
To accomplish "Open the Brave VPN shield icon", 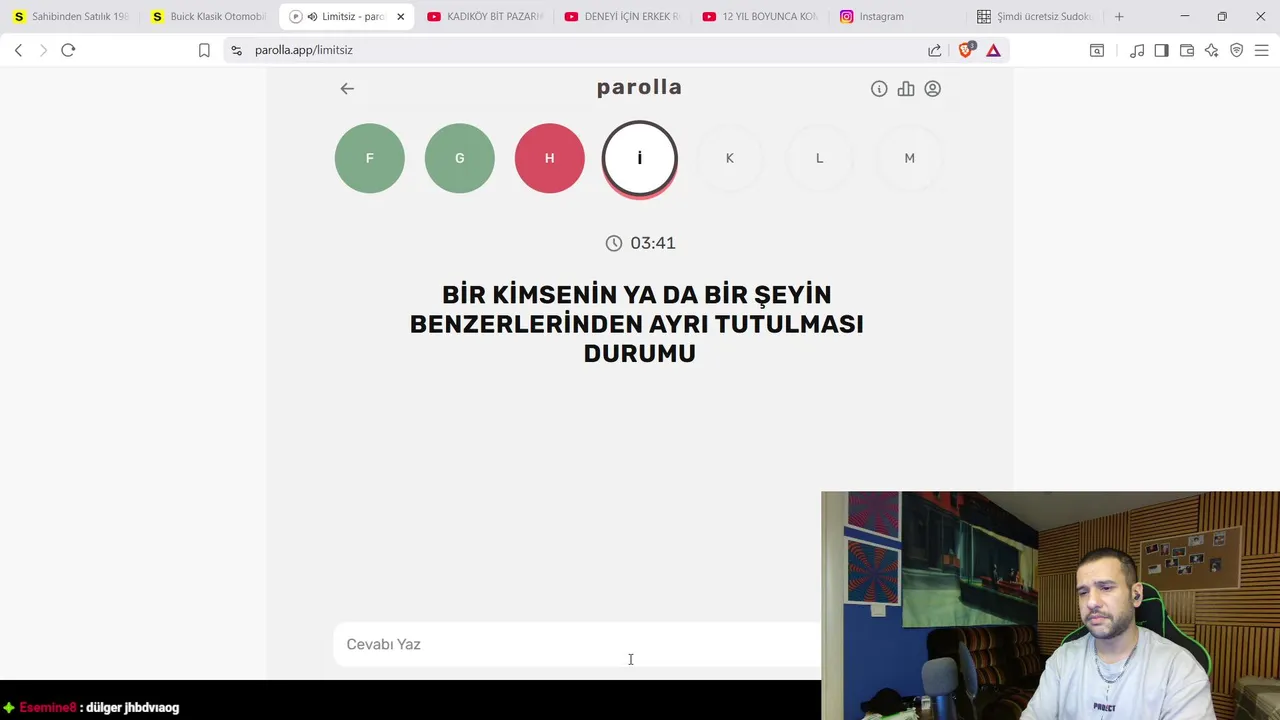I will [x=1237, y=50].
